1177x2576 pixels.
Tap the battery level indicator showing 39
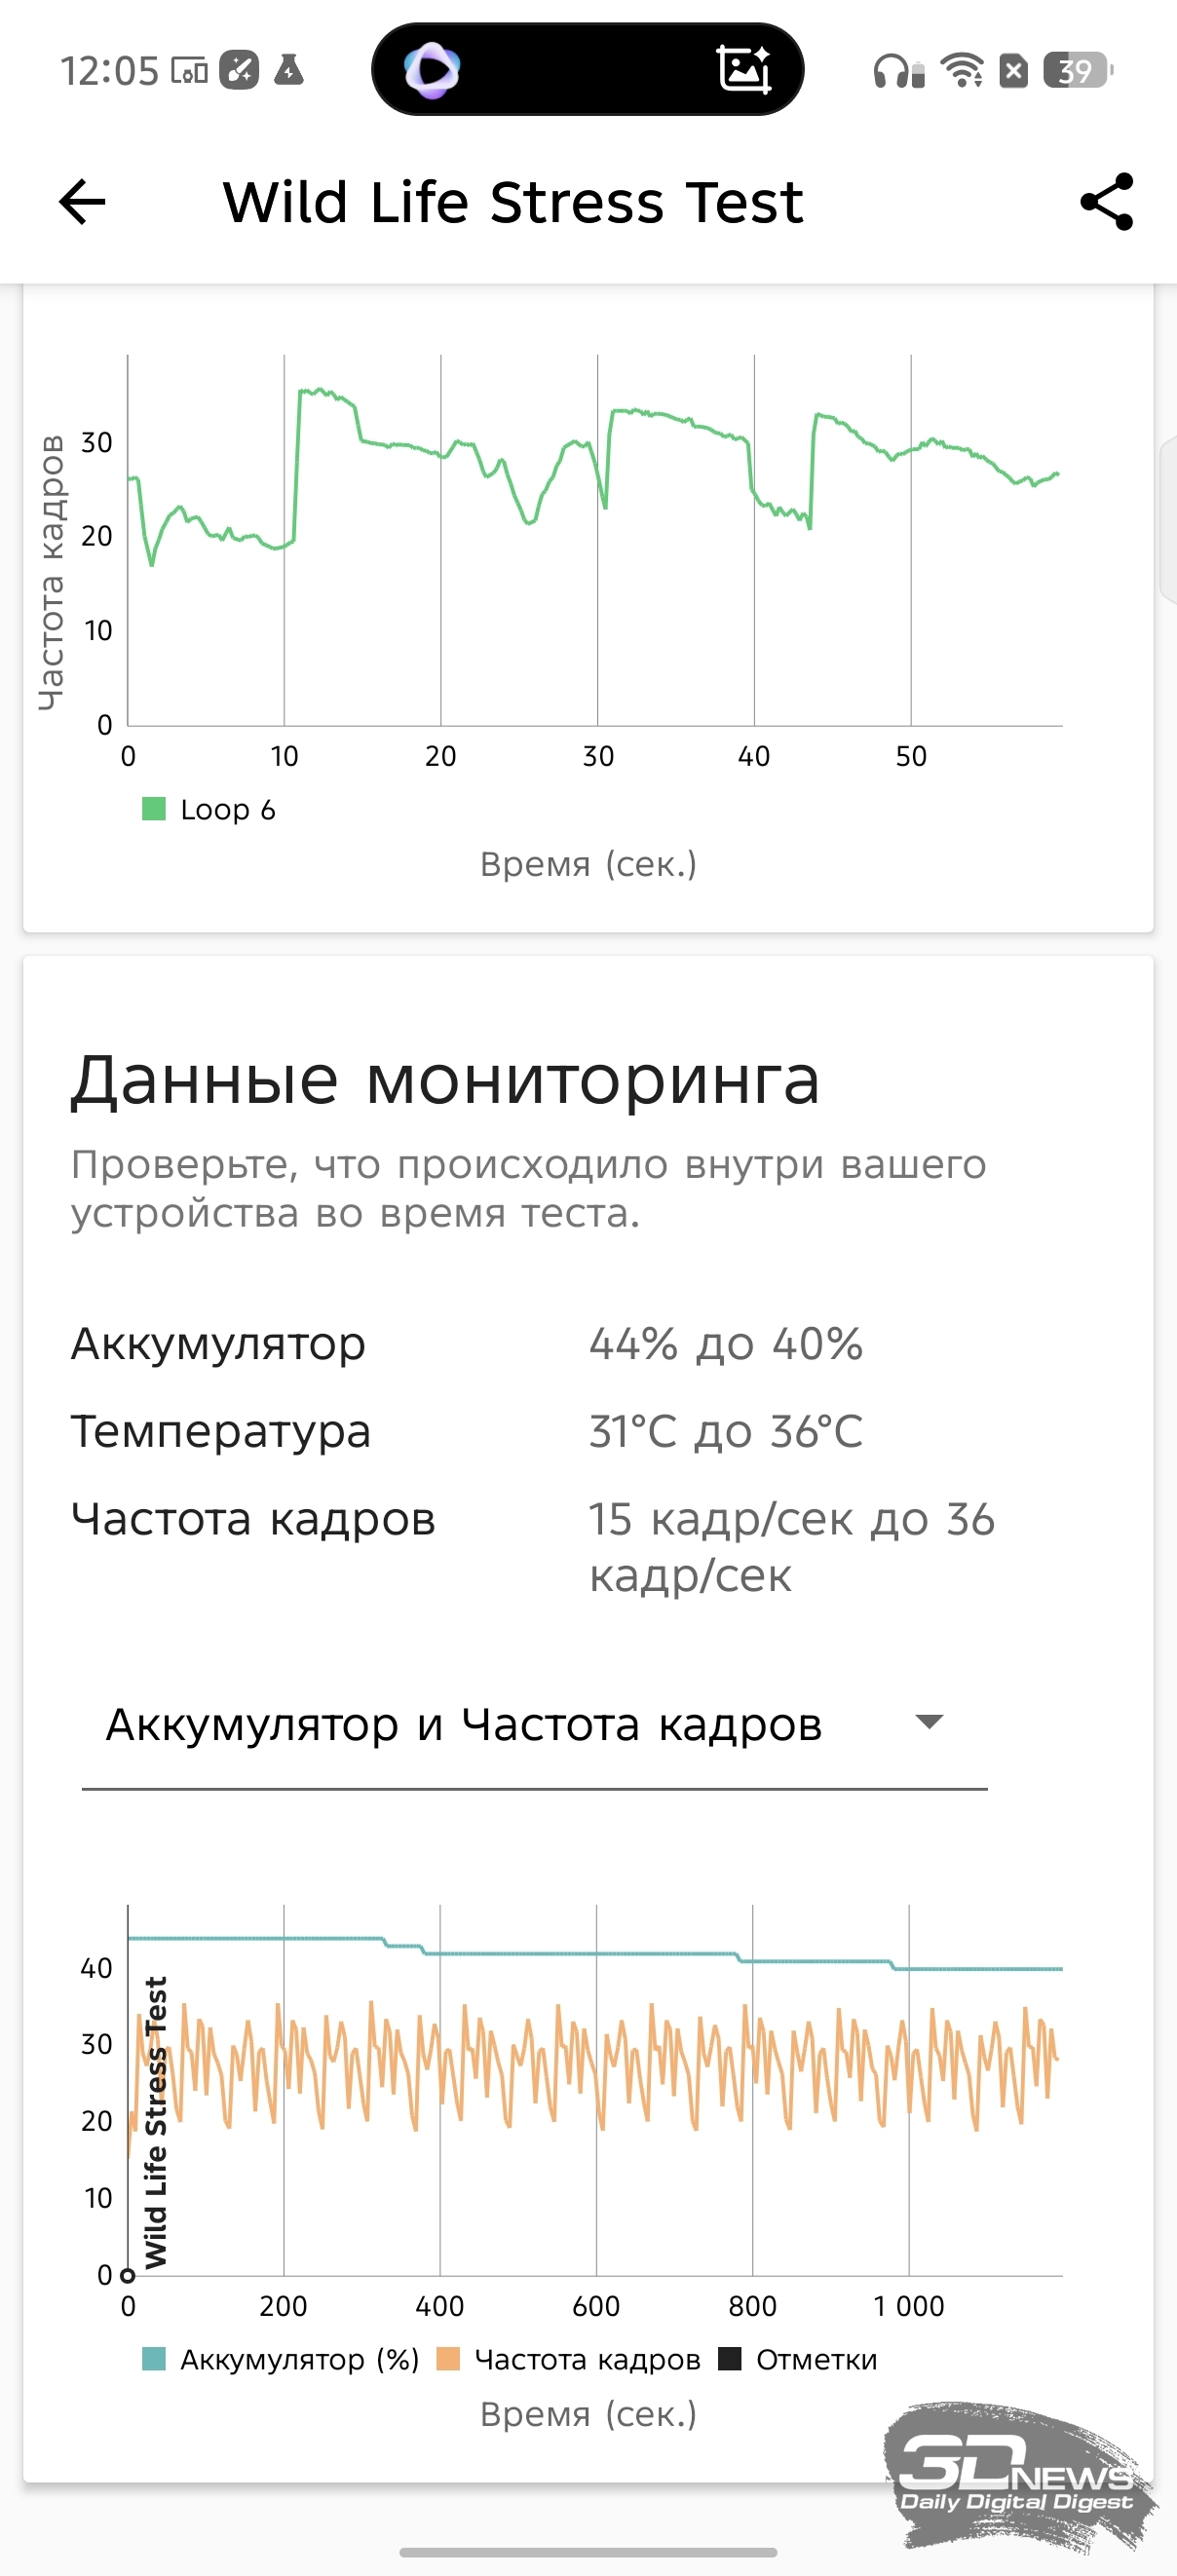pyautogui.click(x=1076, y=71)
